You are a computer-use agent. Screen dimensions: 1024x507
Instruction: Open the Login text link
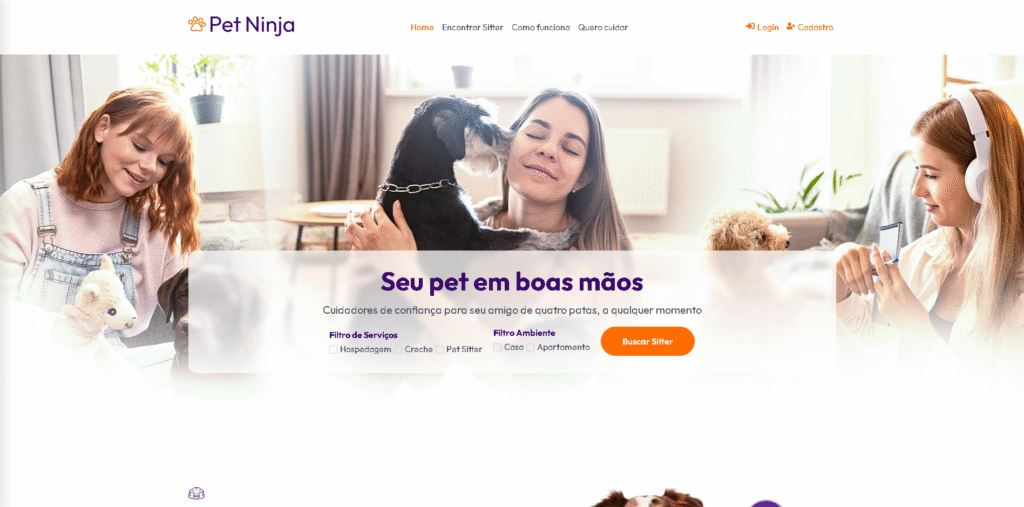[767, 27]
